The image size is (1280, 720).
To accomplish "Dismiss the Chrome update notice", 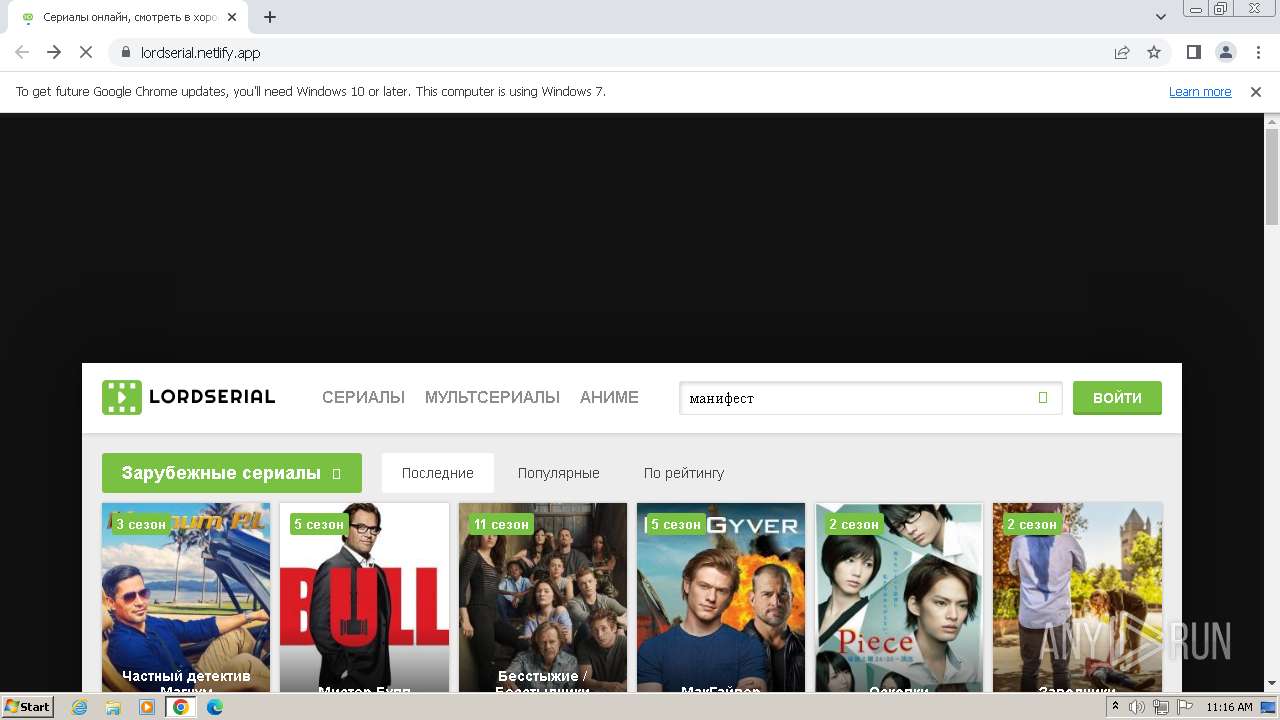I will (x=1256, y=92).
